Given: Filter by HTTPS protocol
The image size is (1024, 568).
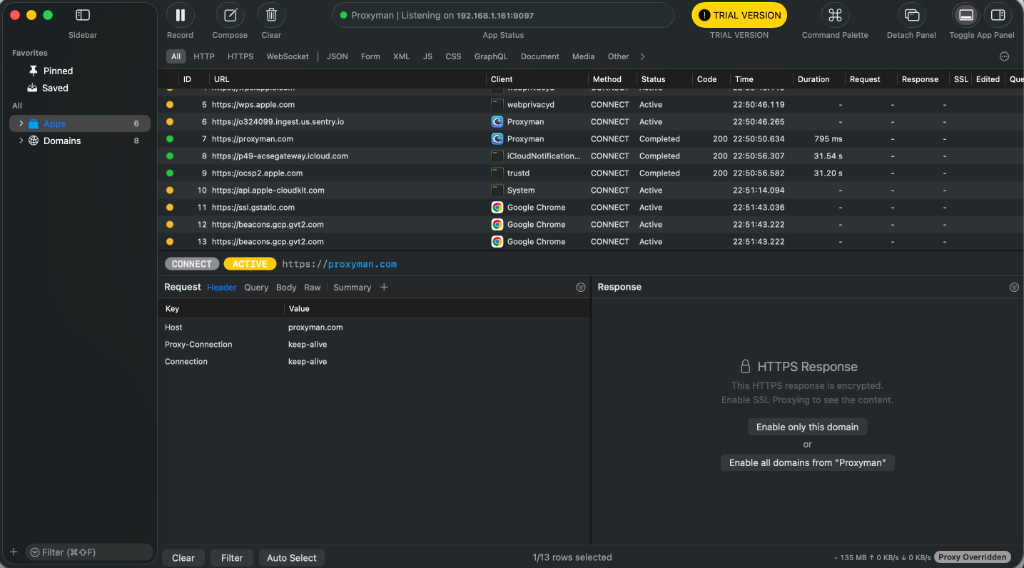Looking at the screenshot, I should (240, 56).
